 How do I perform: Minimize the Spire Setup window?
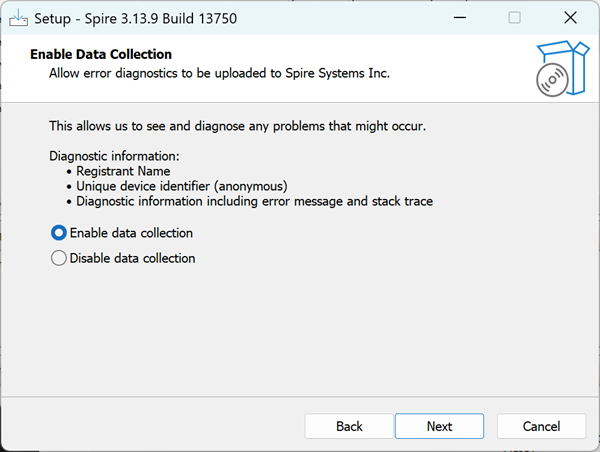tap(460, 18)
